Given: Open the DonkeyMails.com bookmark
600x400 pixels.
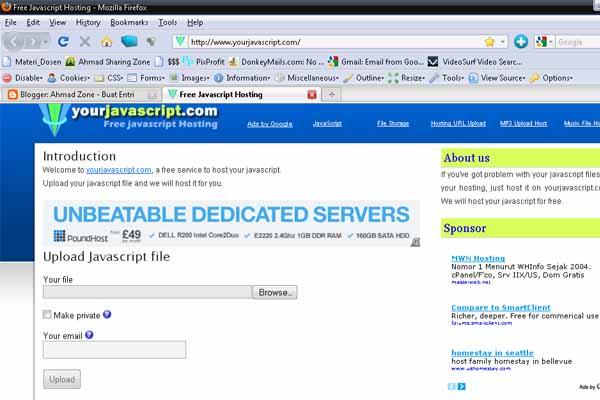Looking at the screenshot, I should pyautogui.click(x=277, y=62).
